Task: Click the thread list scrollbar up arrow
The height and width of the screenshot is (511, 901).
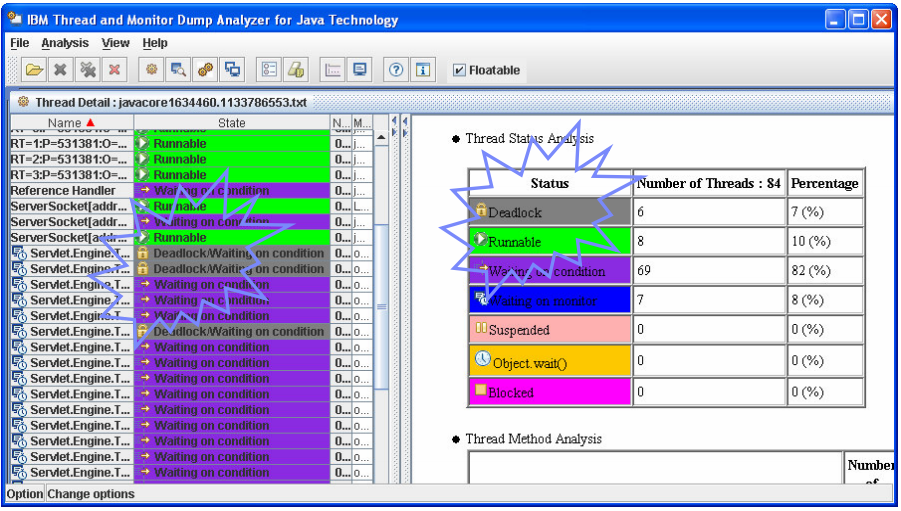Action: (x=381, y=138)
